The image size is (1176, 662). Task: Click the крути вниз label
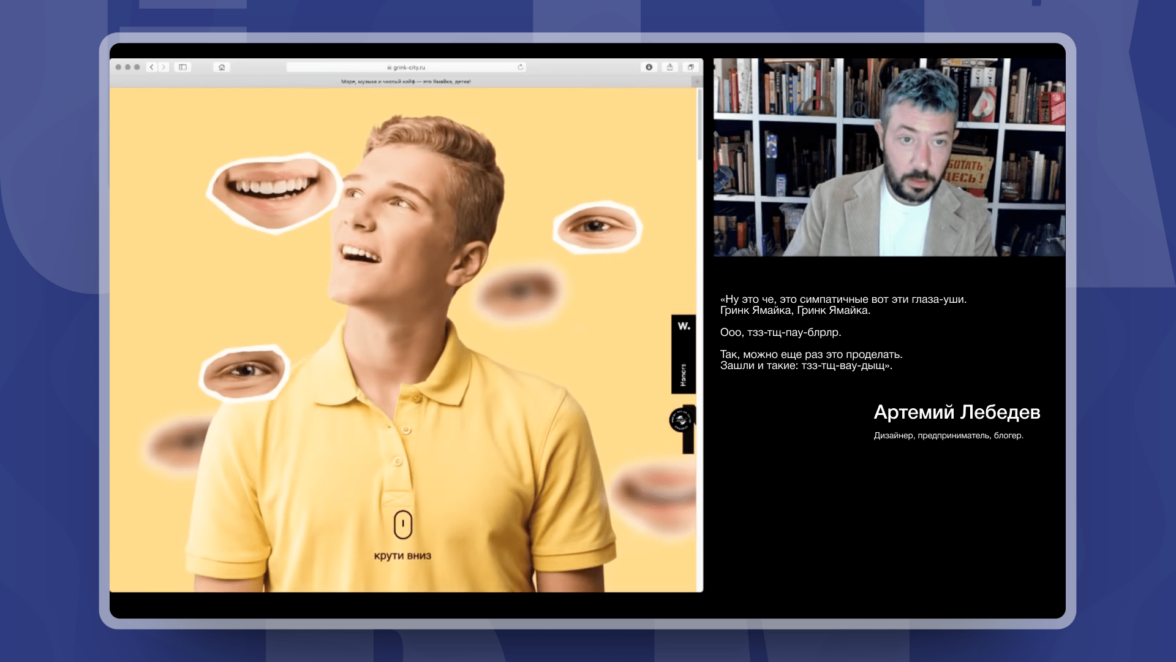pos(403,556)
